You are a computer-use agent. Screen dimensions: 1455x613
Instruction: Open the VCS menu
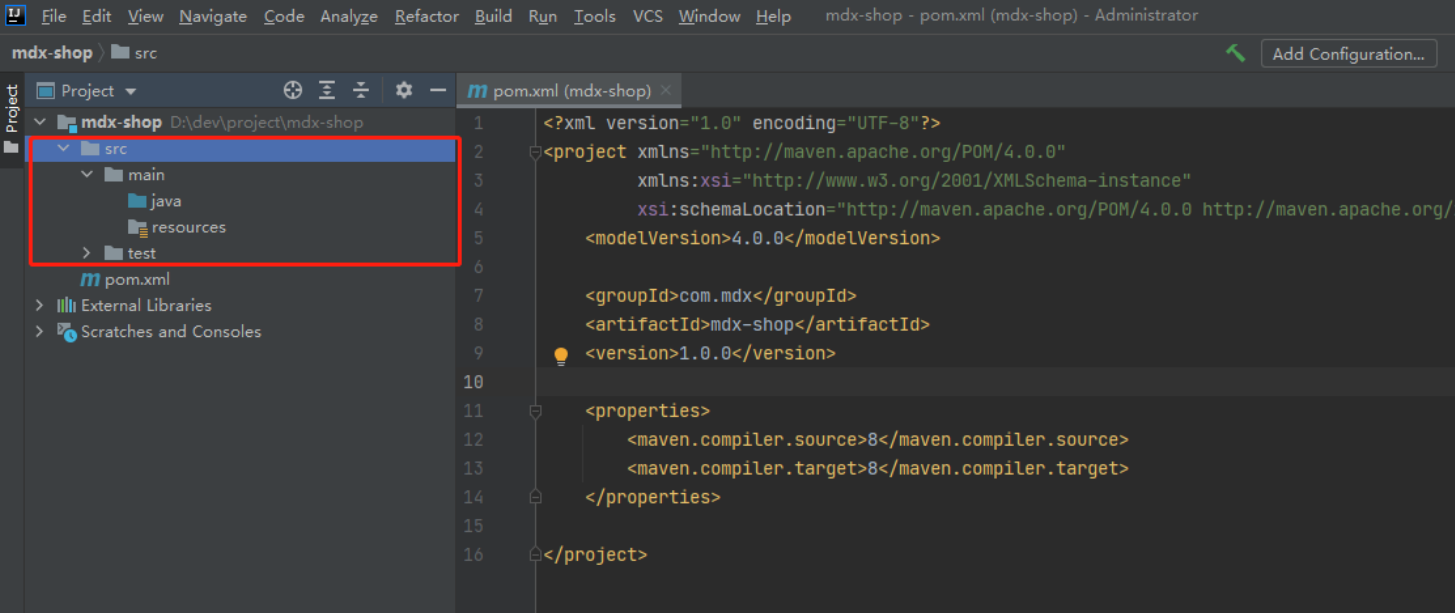(x=647, y=16)
